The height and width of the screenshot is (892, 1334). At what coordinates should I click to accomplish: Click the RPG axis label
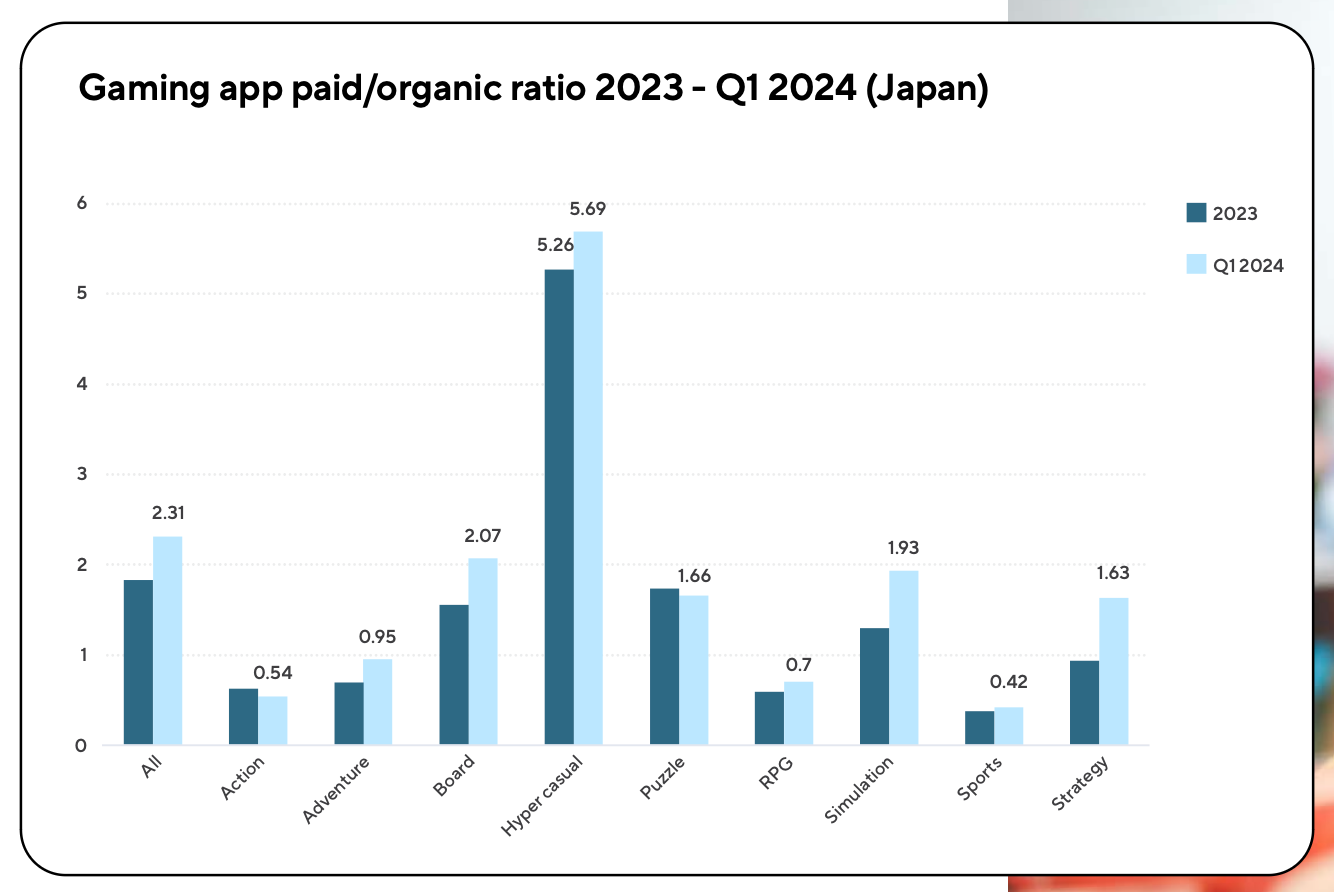pyautogui.click(x=773, y=775)
